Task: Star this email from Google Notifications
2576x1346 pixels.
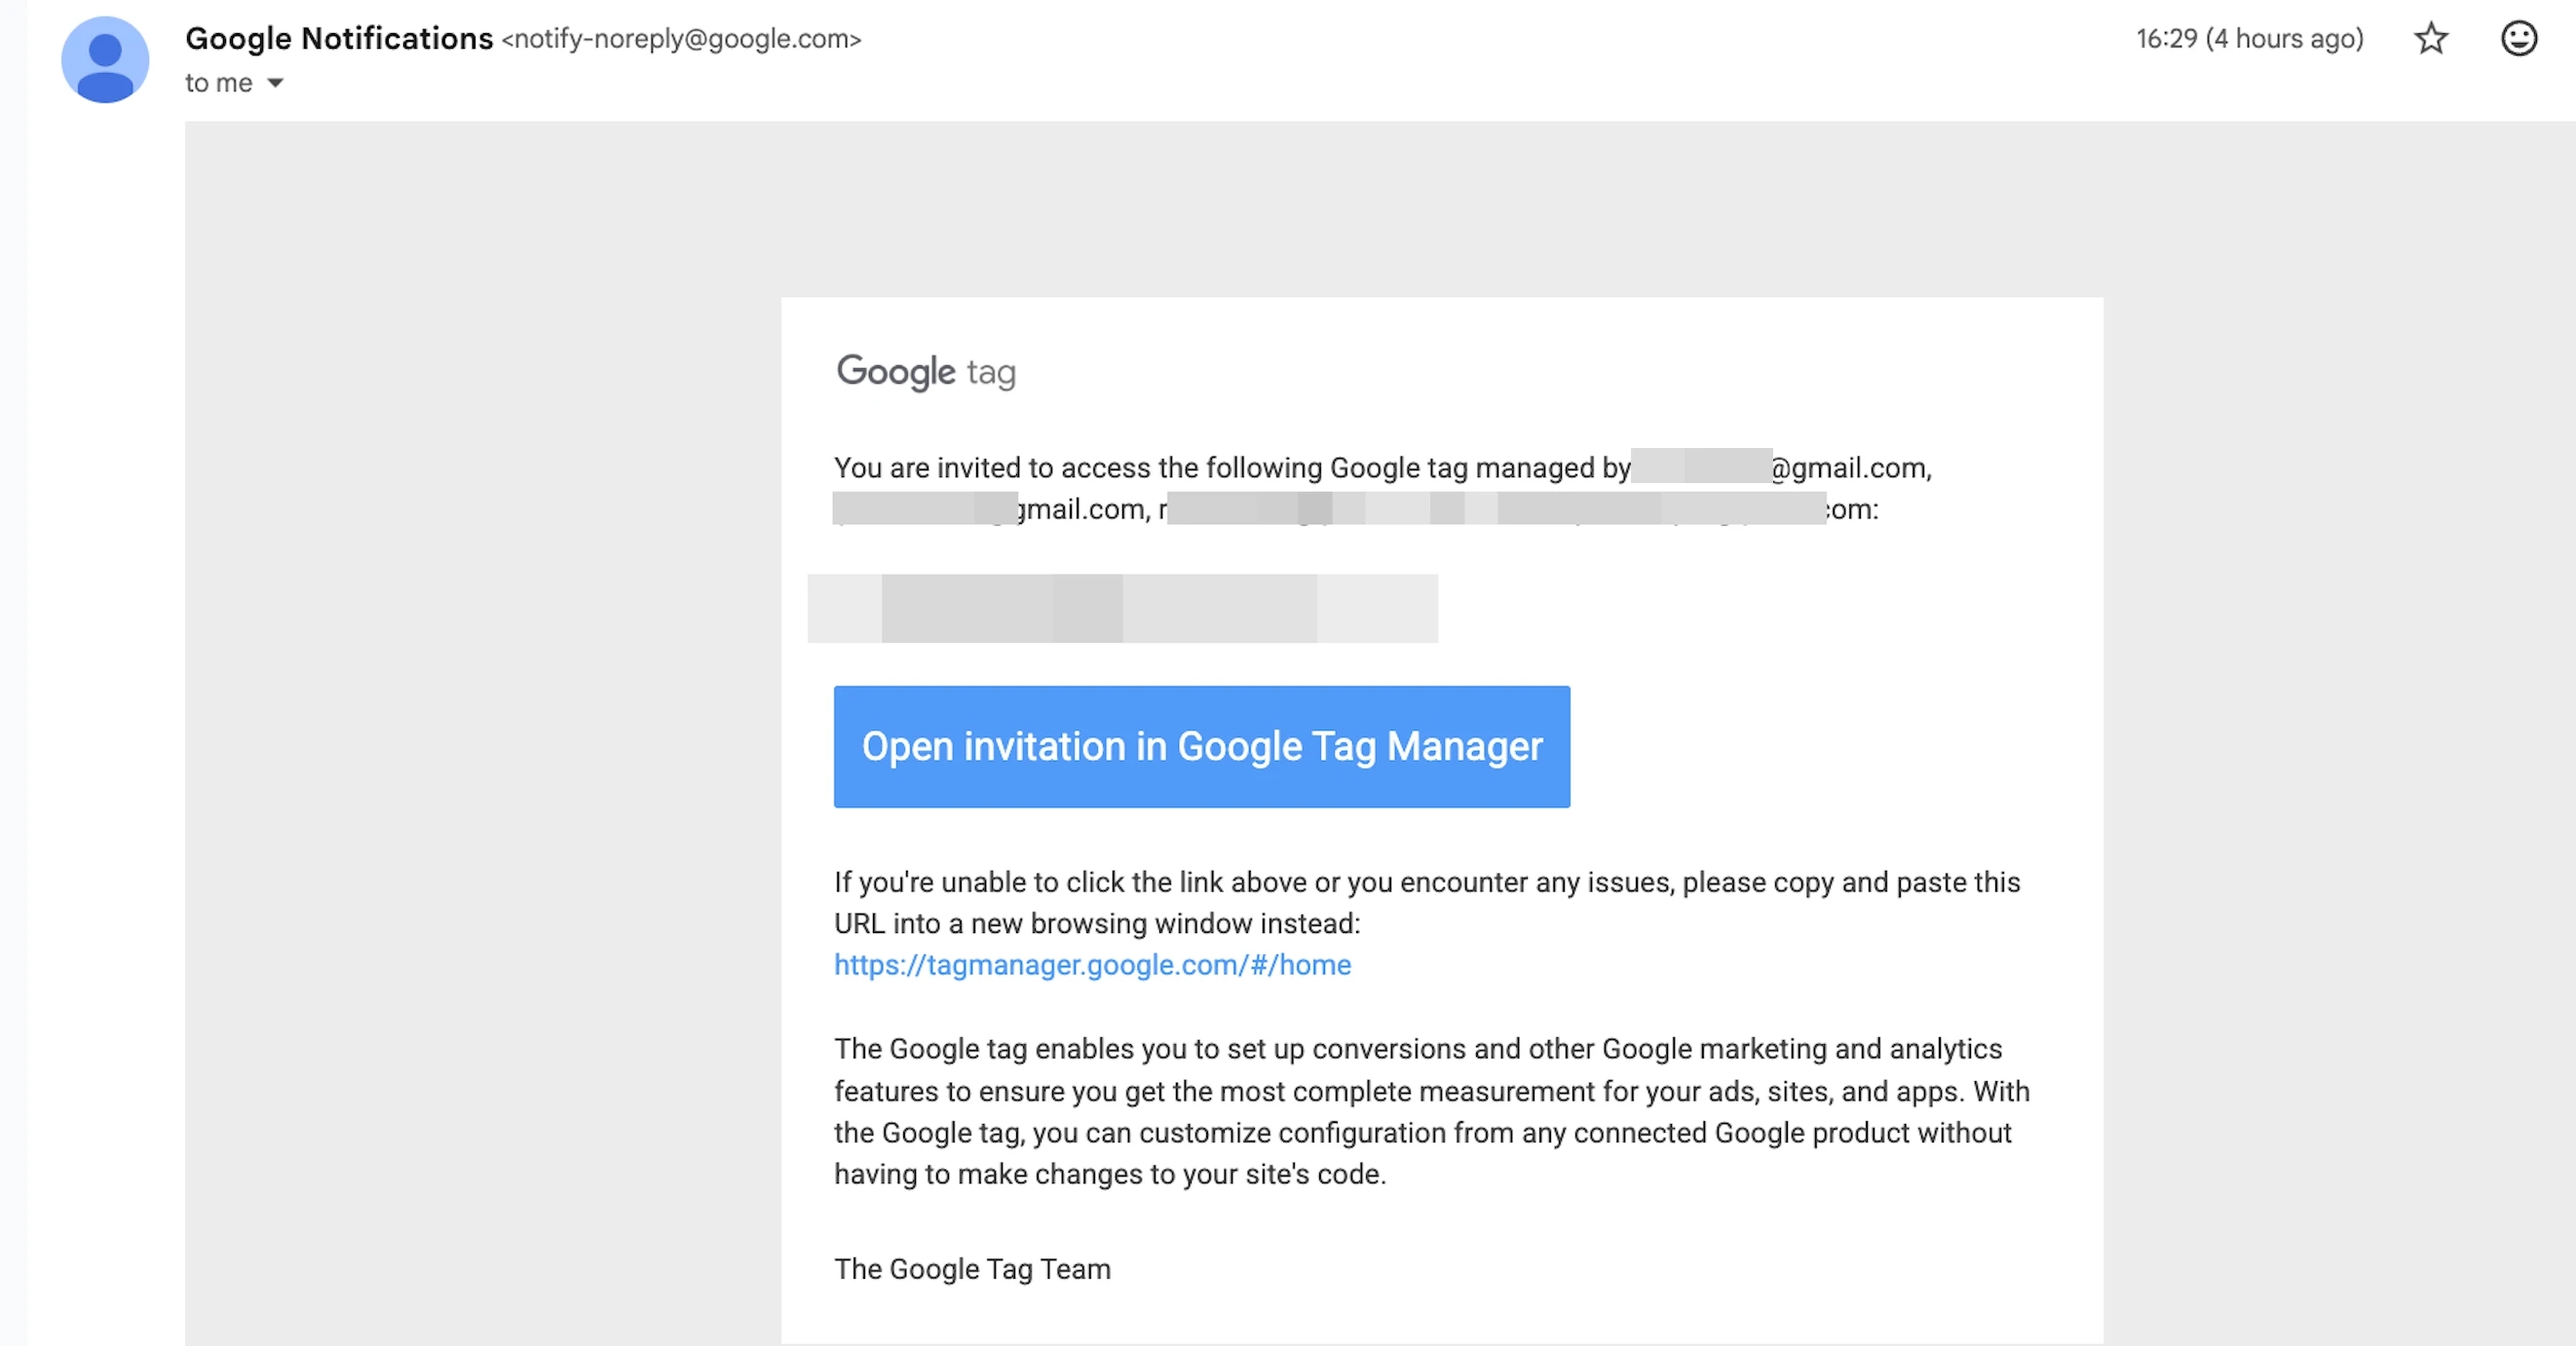Action: [2431, 39]
